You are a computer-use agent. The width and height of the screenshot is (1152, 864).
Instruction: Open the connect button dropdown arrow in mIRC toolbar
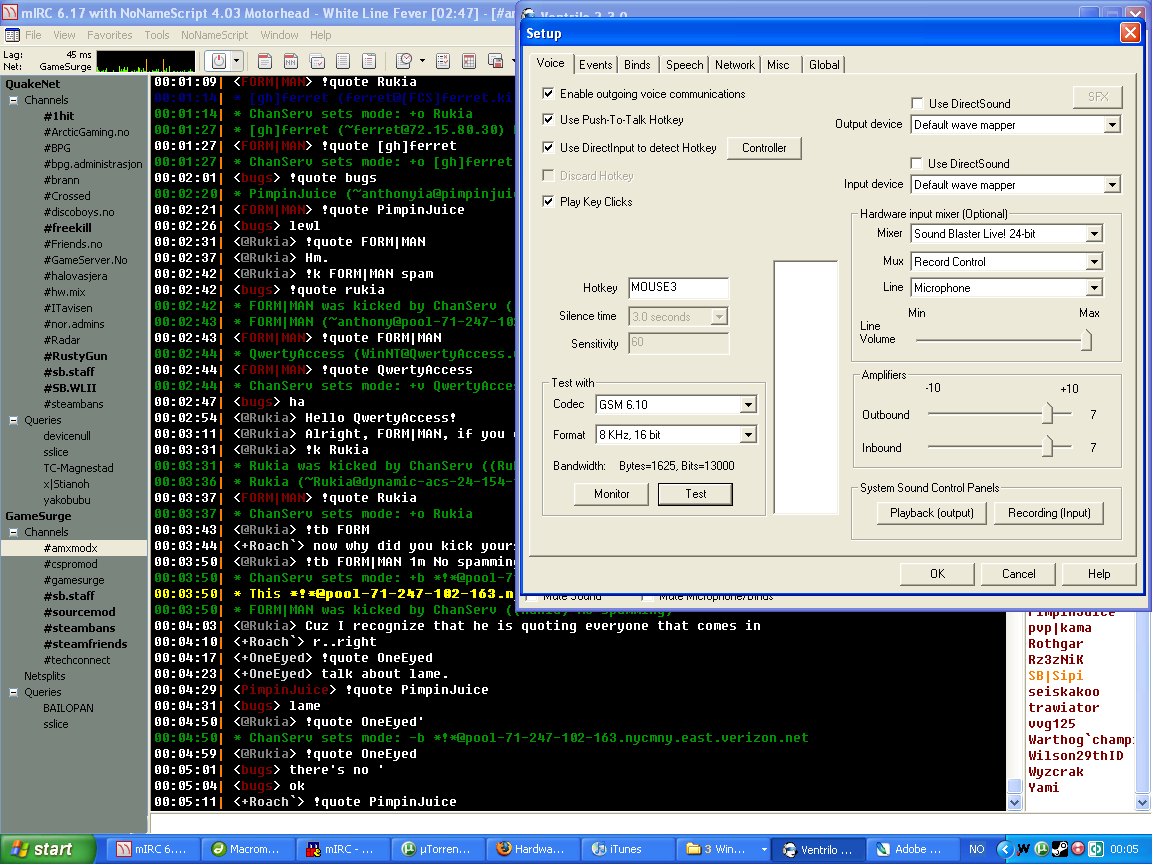[237, 61]
